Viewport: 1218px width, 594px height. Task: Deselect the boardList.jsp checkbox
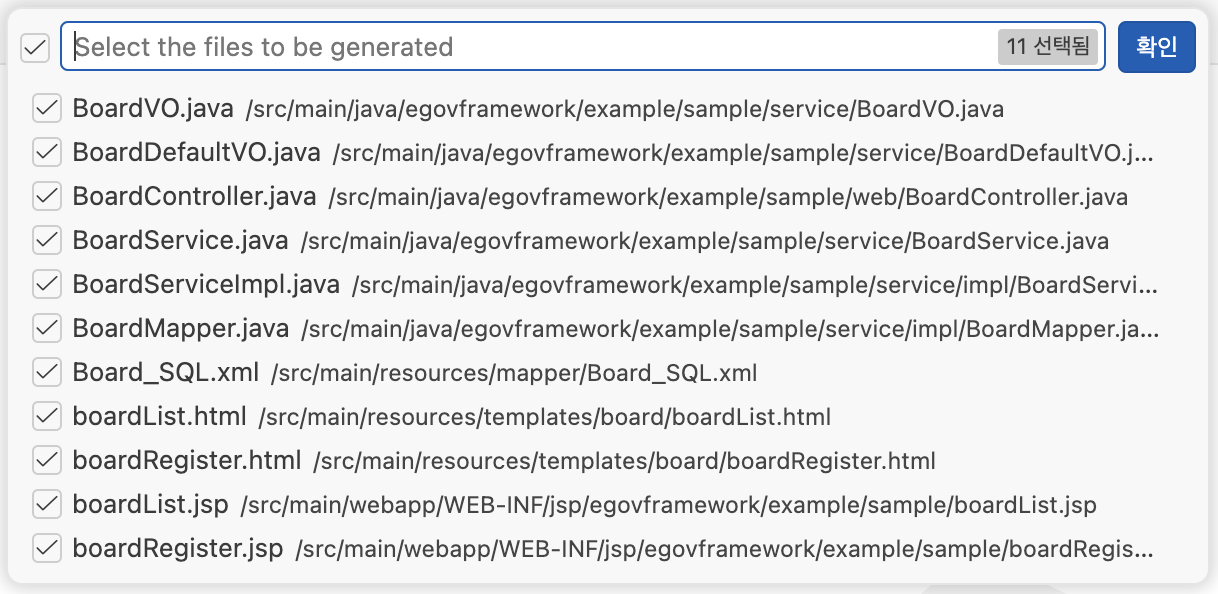47,504
